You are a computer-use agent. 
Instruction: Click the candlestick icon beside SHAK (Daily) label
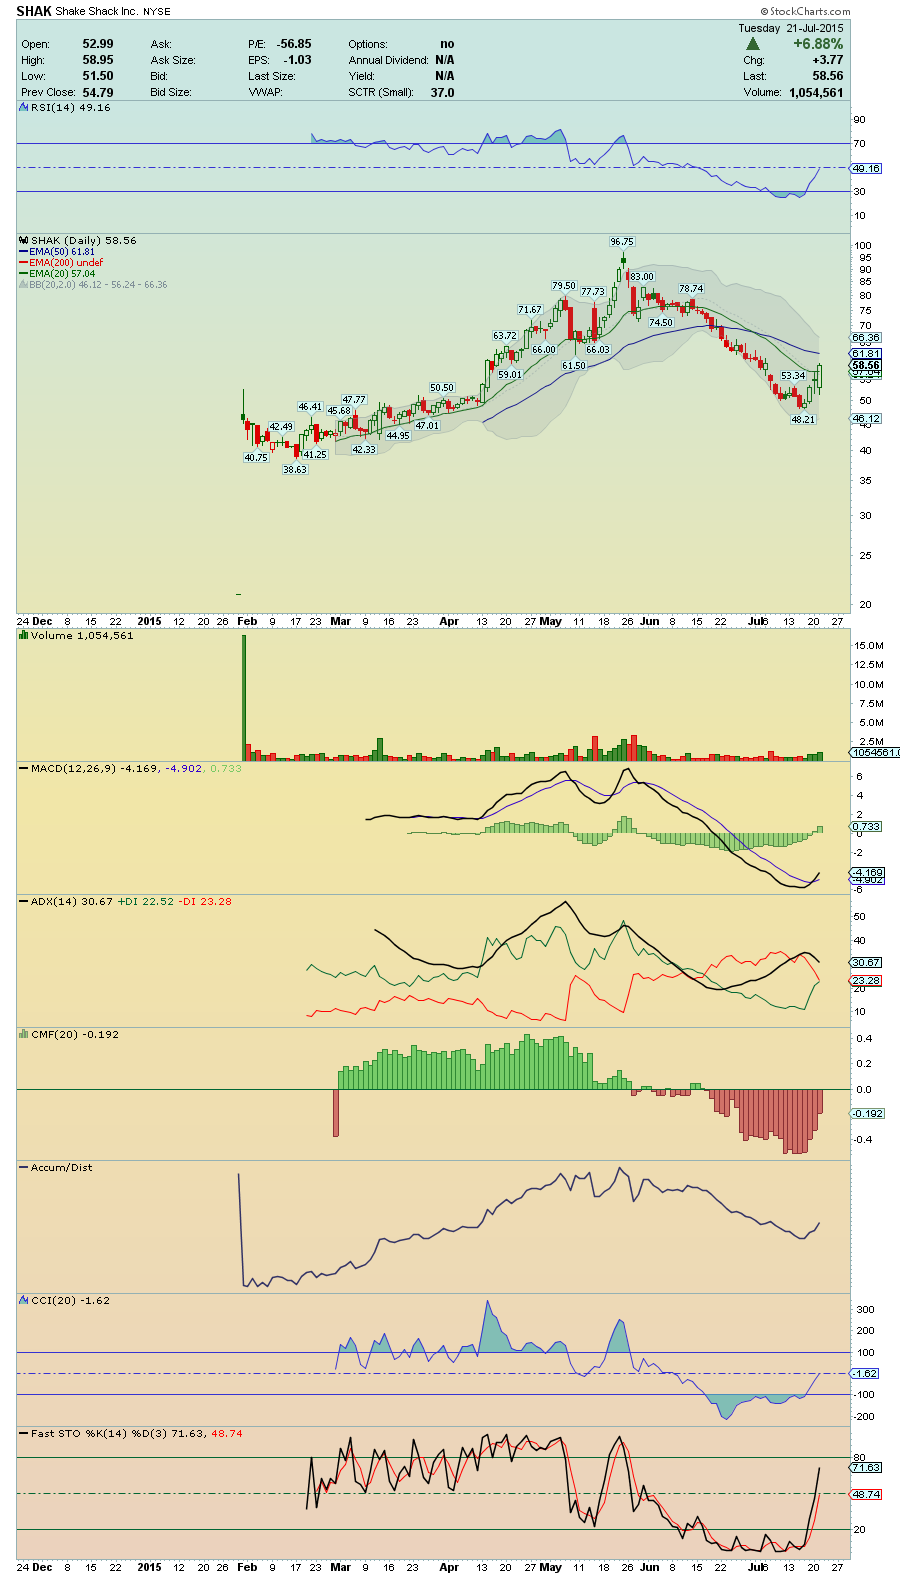[x=24, y=240]
